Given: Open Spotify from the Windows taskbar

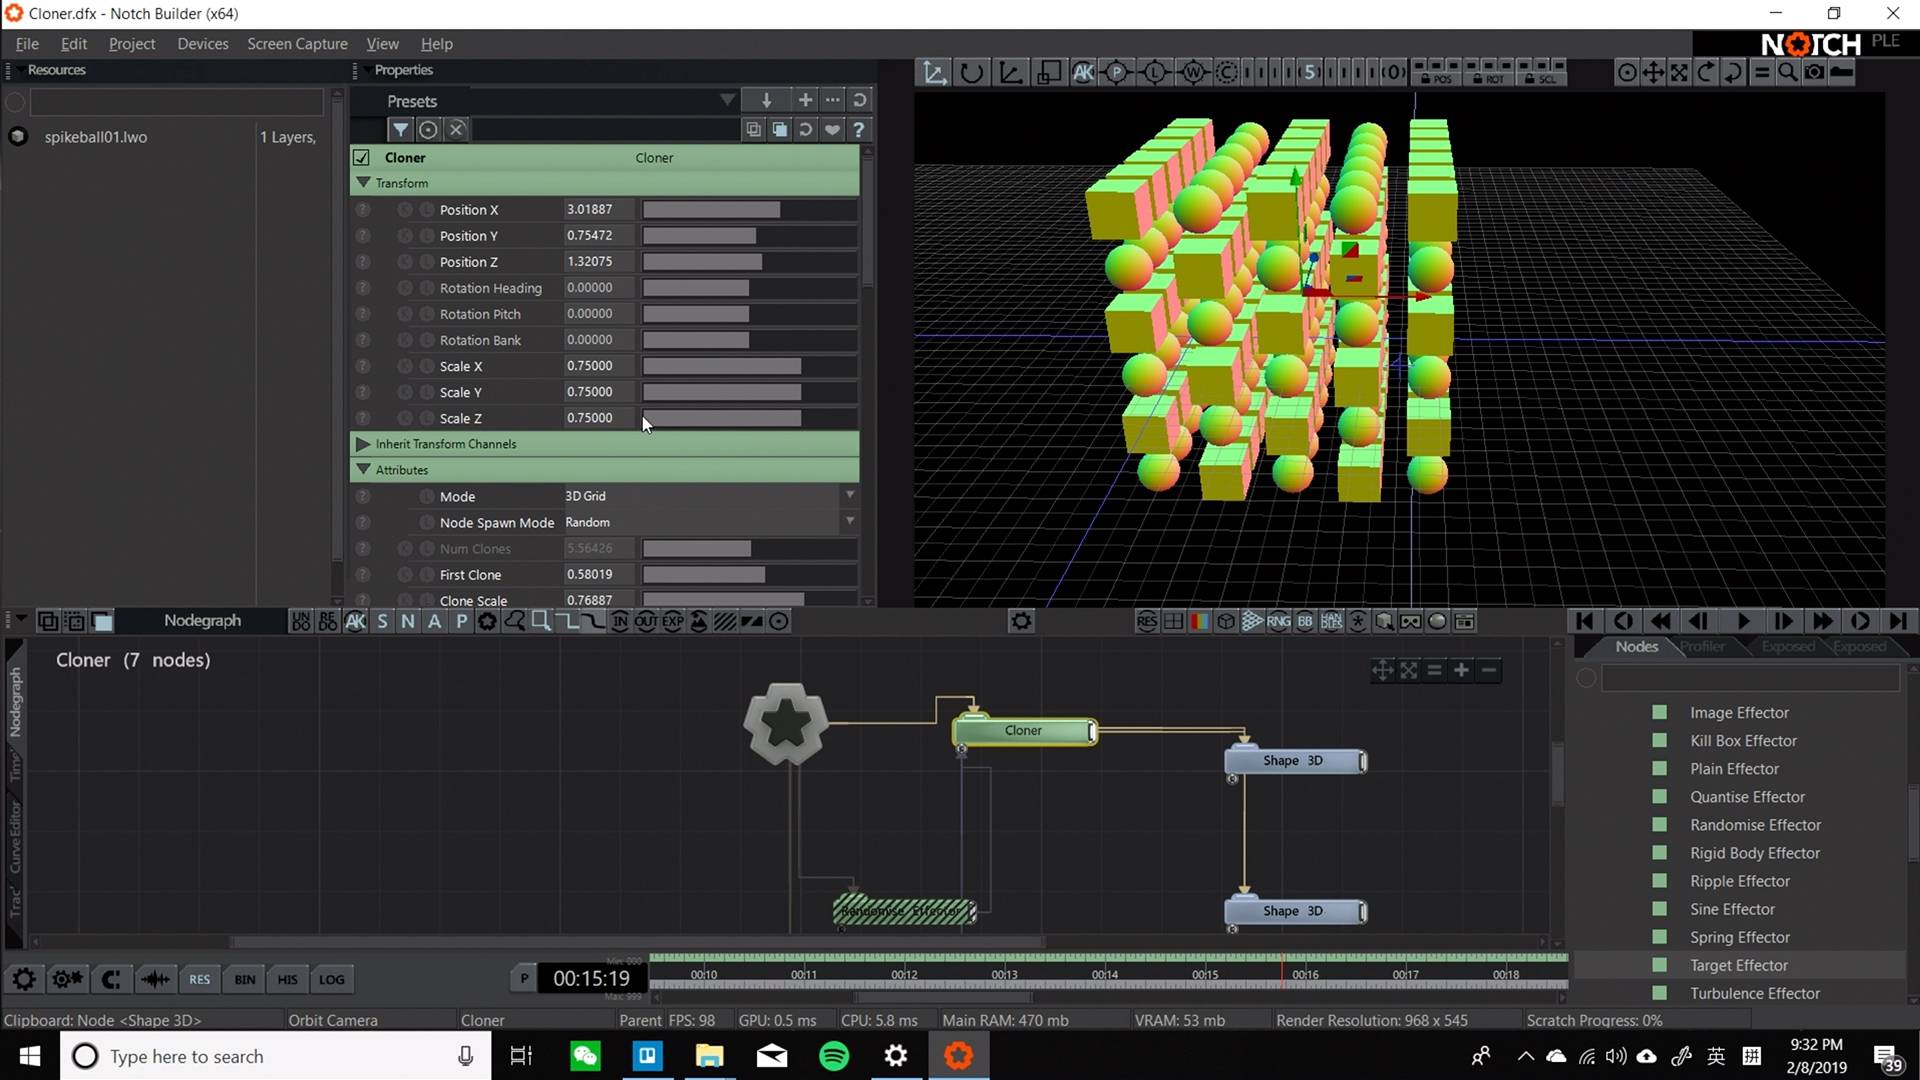Looking at the screenshot, I should 834,1056.
